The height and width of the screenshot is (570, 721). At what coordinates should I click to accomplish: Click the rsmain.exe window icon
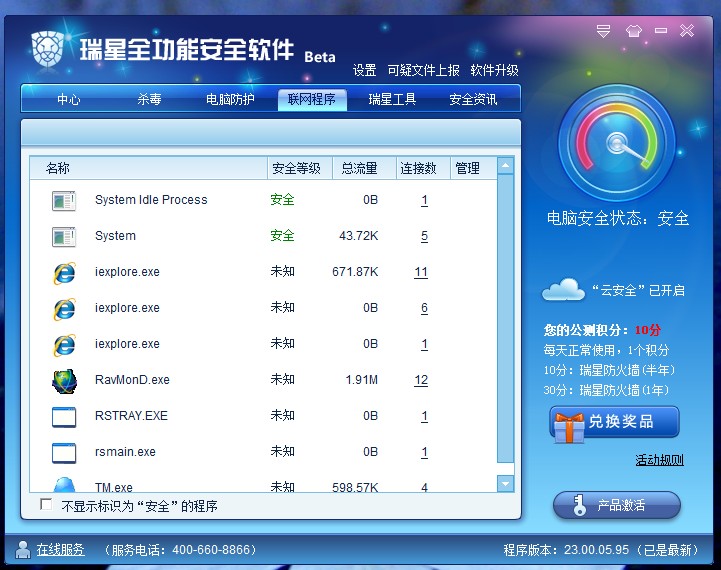[64, 453]
